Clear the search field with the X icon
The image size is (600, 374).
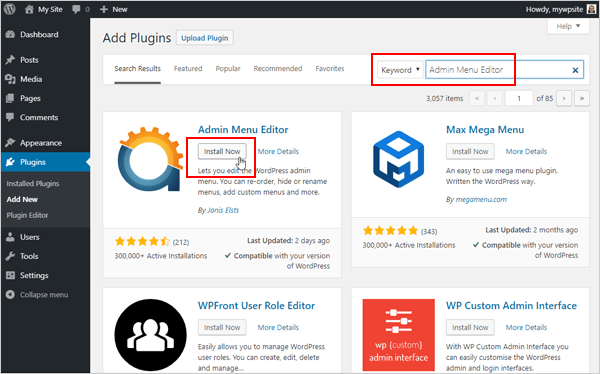point(575,70)
